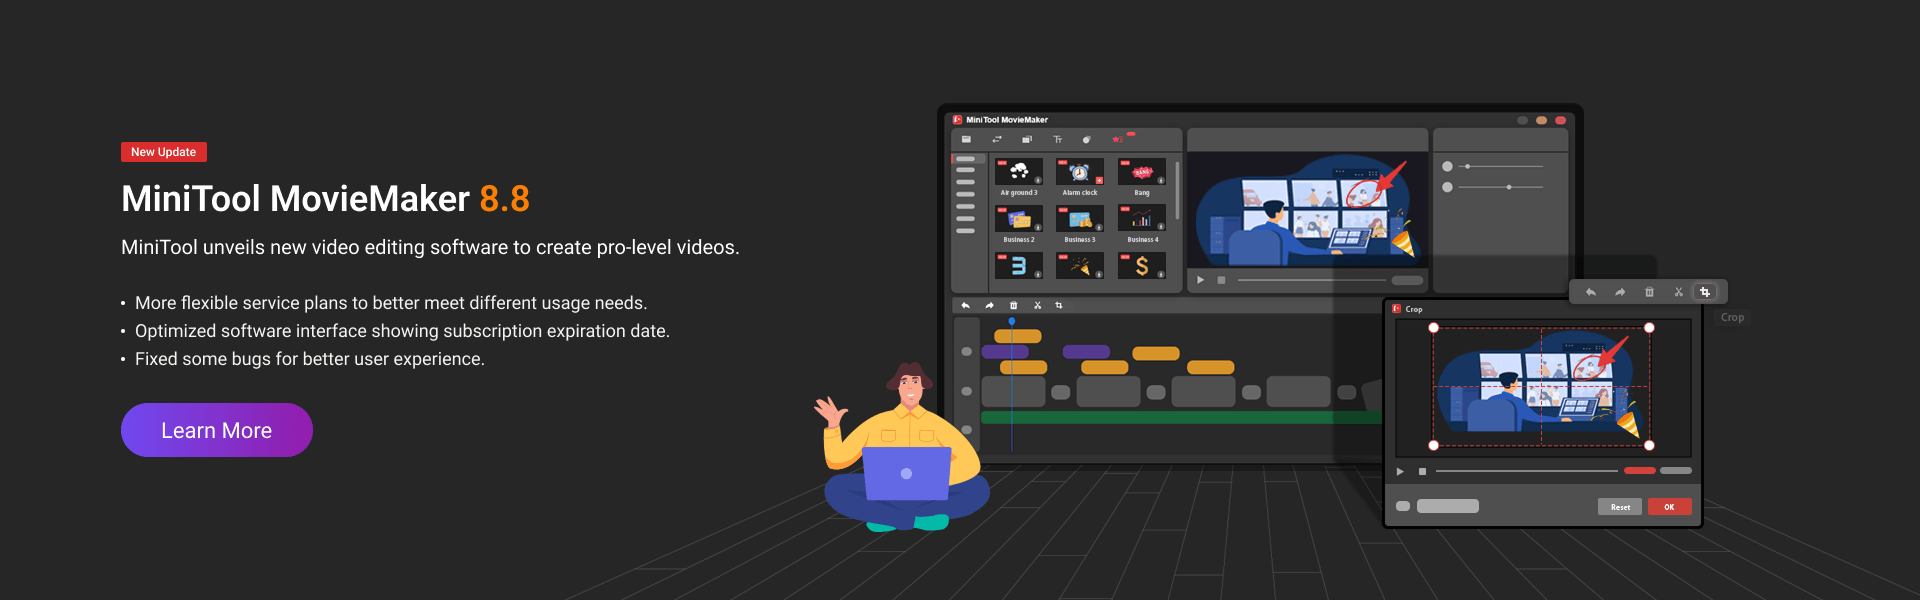Open the gray ratio field in Crop window
The height and width of the screenshot is (600, 1920).
pyautogui.click(x=1447, y=506)
